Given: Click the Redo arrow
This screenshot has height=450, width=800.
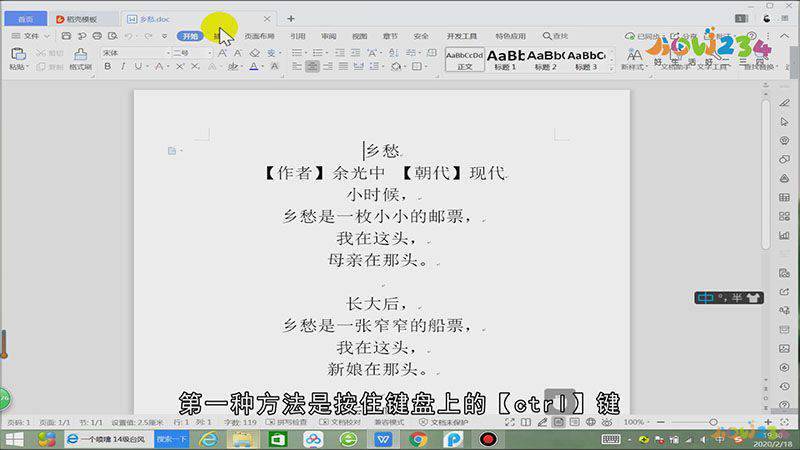Looking at the screenshot, I should (148, 36).
